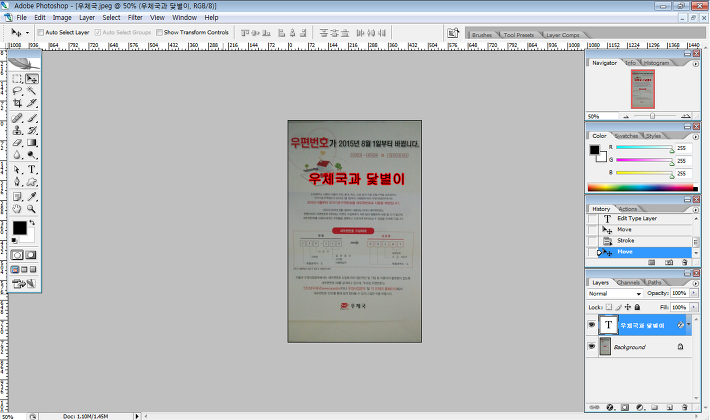Open the Navigator panel flyout menu

click(696, 64)
